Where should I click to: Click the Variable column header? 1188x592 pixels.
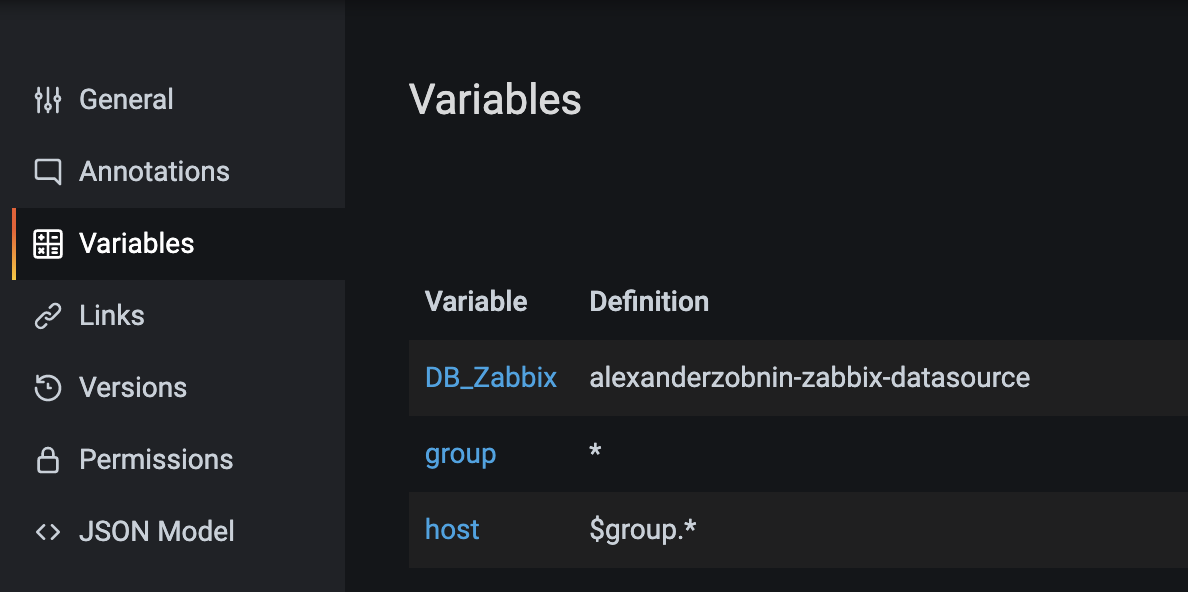coord(476,302)
